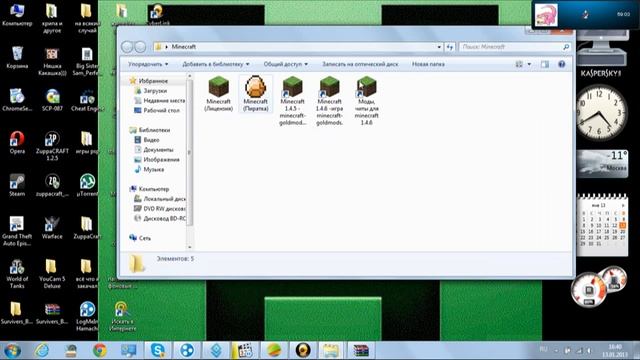Image resolution: width=640 pixels, height=360 pixels.
Task: Click the Поиск: Minecraft search field
Action: click(x=515, y=47)
